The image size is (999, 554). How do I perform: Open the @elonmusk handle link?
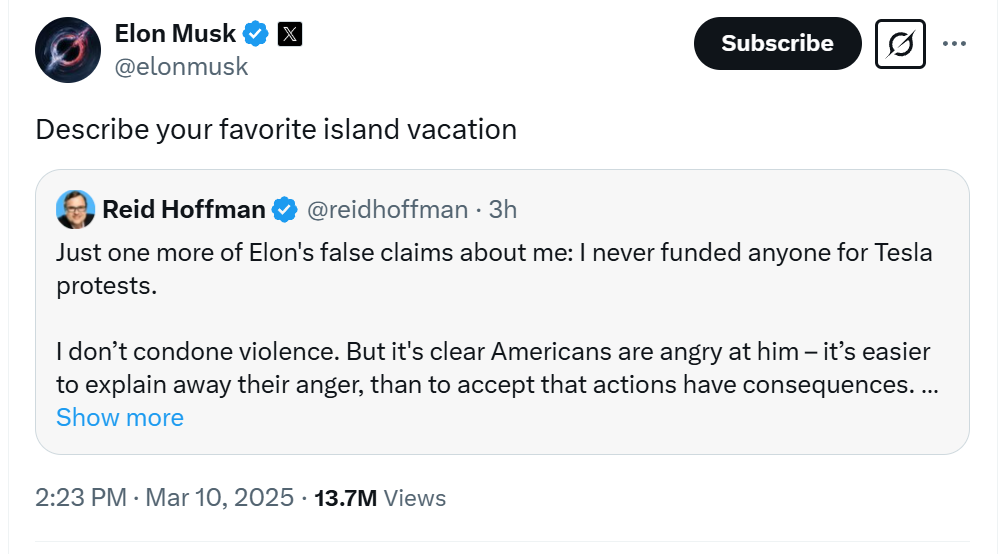pos(181,67)
